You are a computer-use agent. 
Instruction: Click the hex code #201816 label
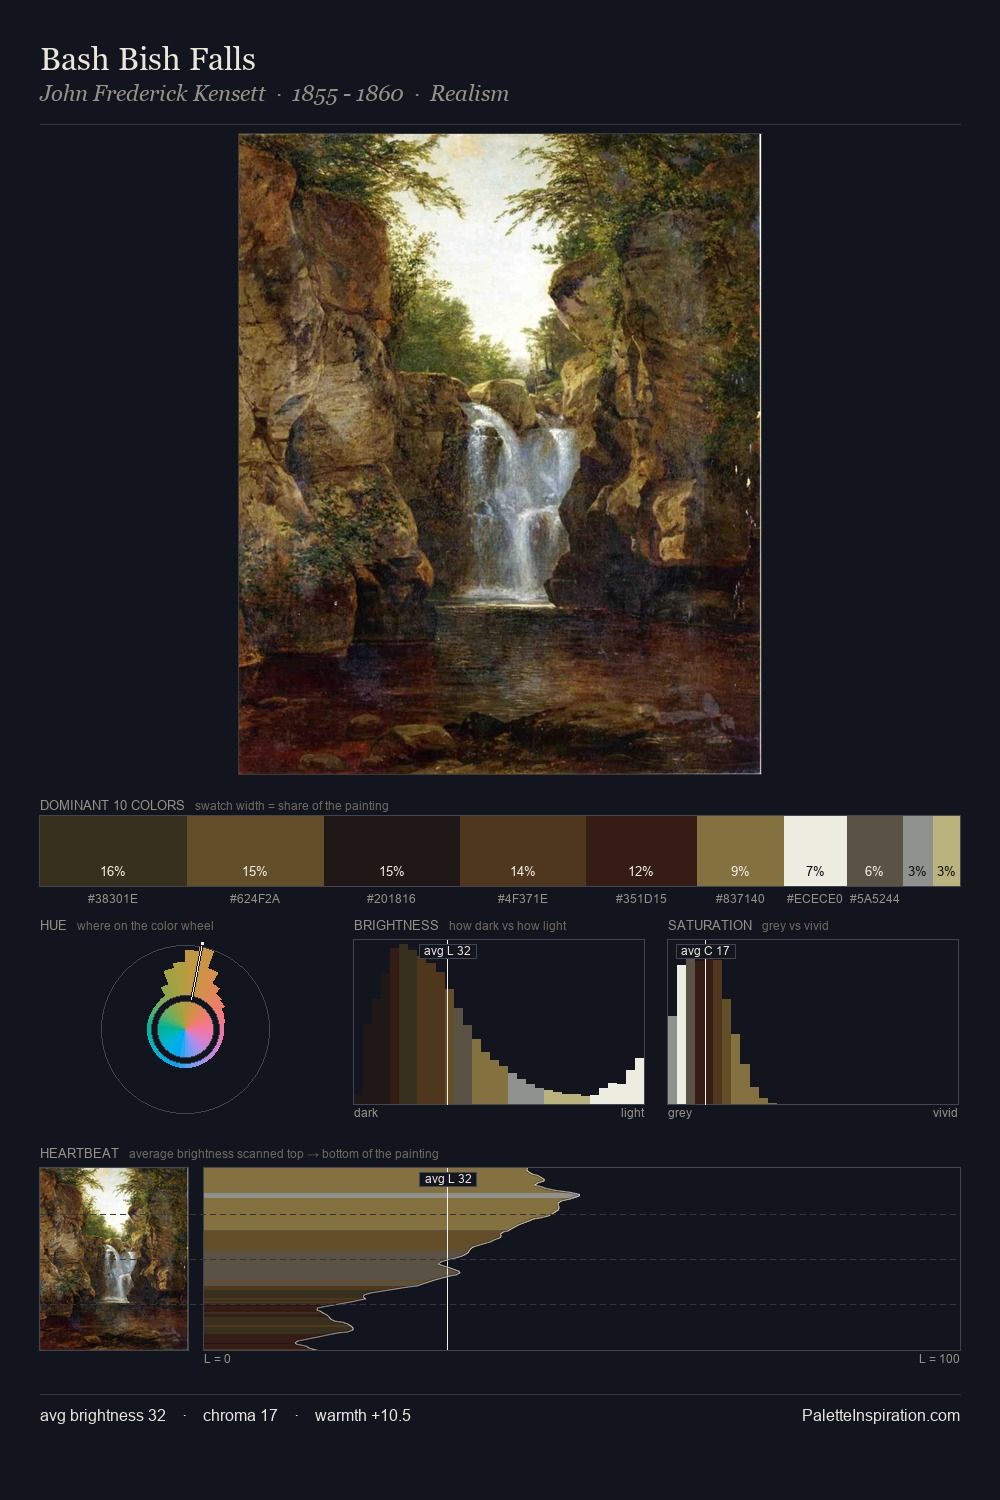pyautogui.click(x=391, y=899)
